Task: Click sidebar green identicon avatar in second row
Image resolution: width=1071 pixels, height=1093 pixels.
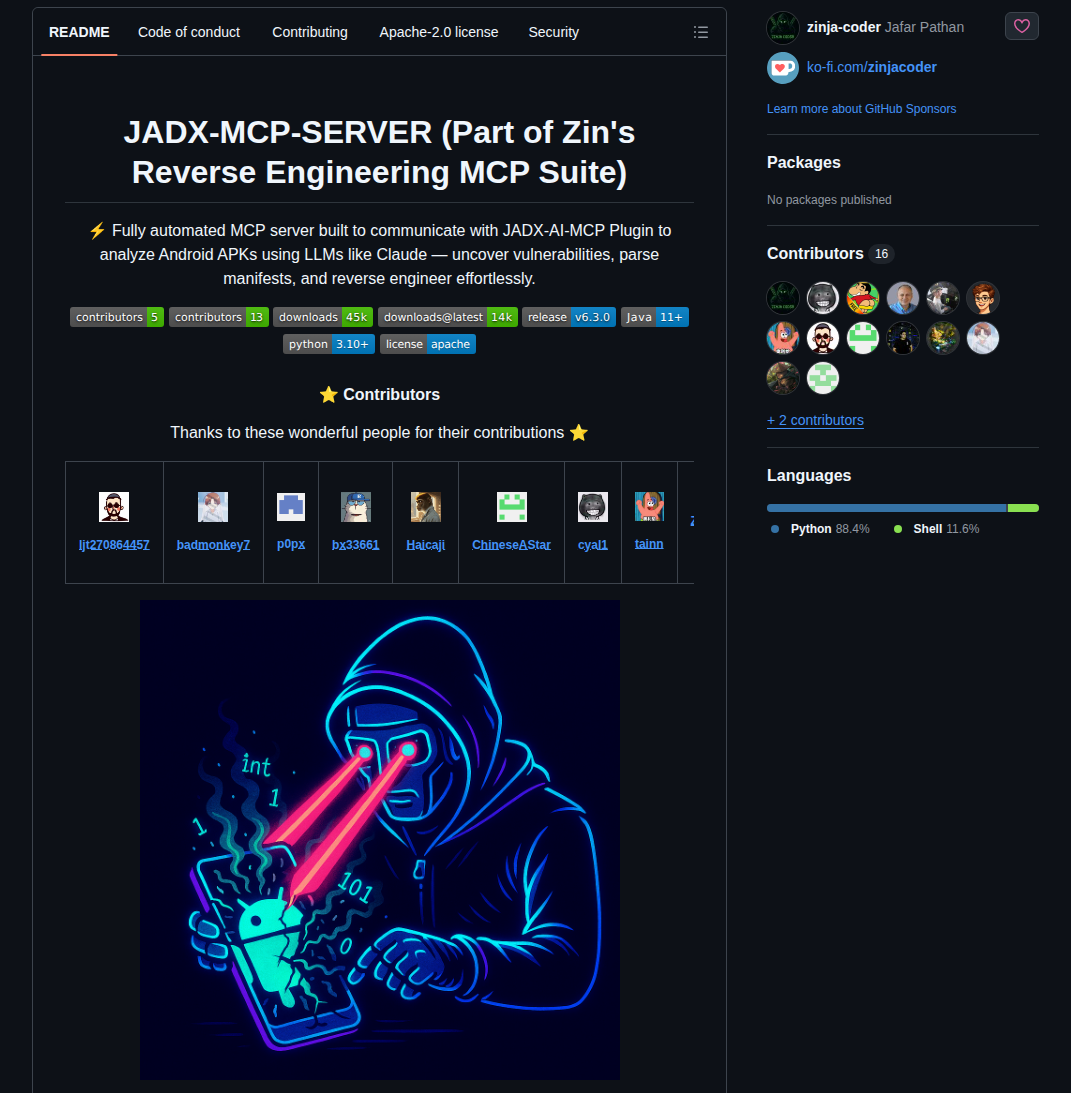Action: click(863, 338)
